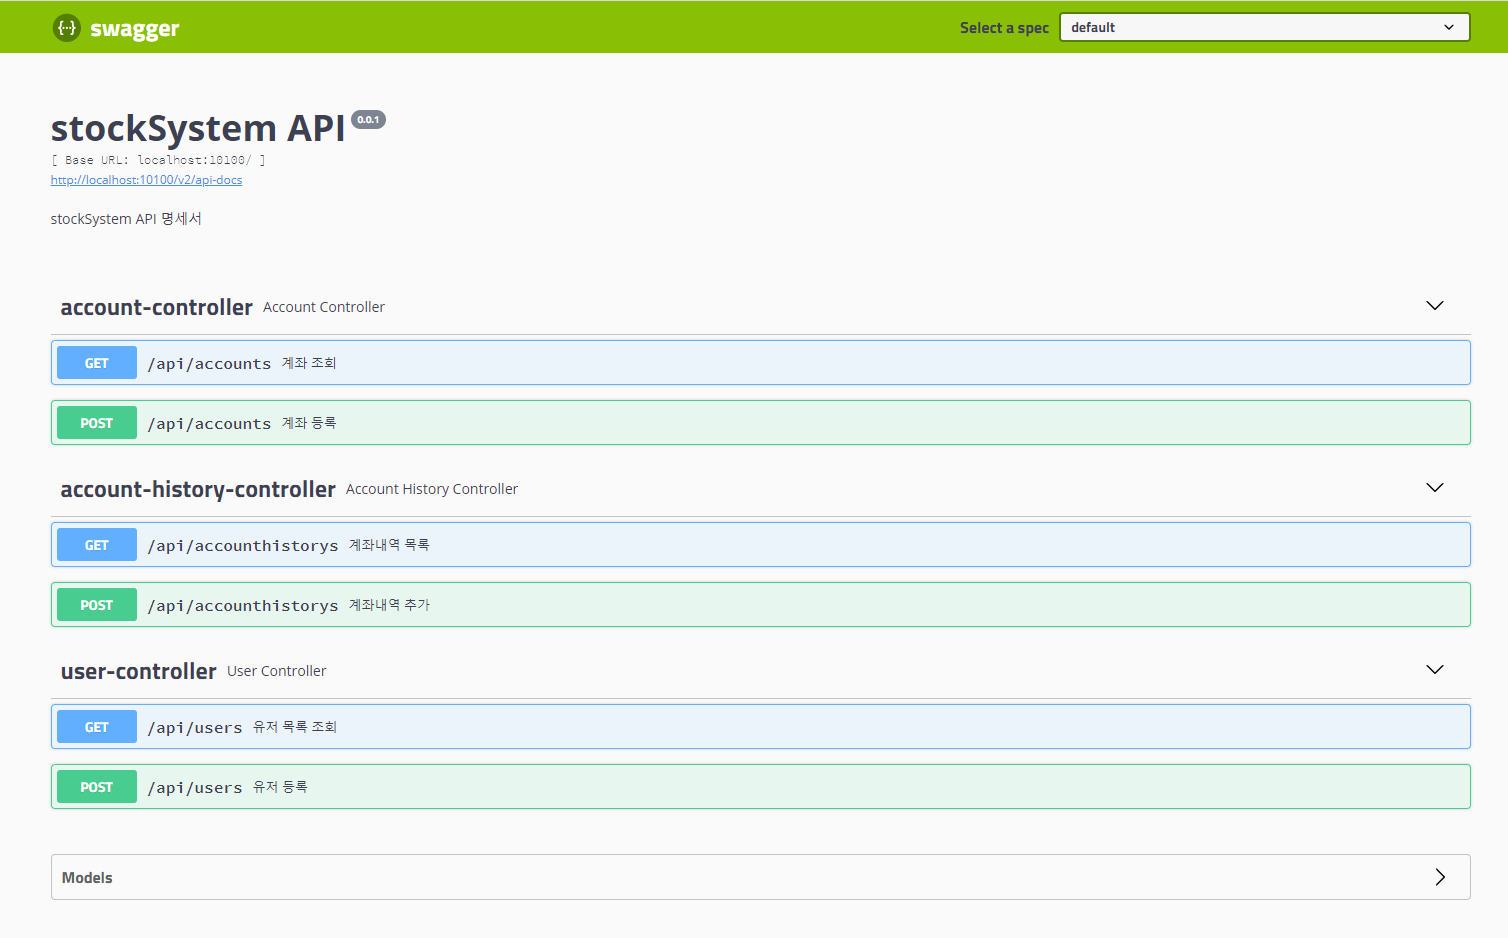Click the account-controller tag heading
The height and width of the screenshot is (938, 1508).
click(156, 307)
